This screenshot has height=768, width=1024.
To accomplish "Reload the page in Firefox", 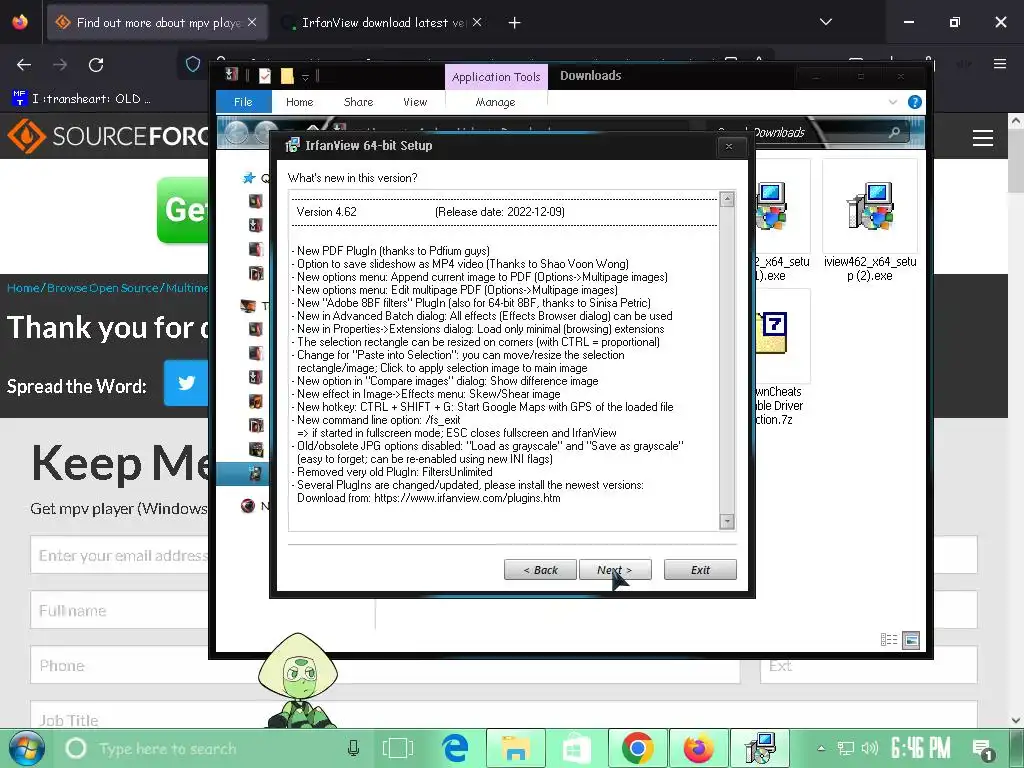I will (x=96, y=65).
